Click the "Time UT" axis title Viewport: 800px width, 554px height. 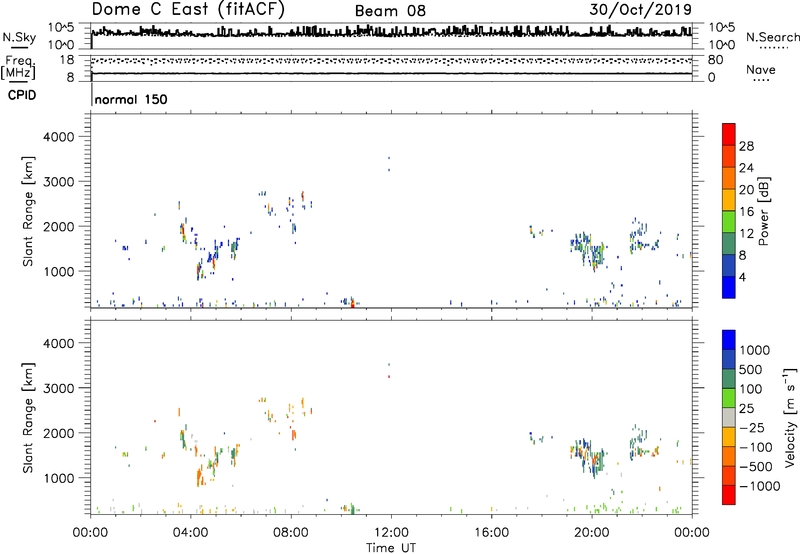[x=391, y=548]
